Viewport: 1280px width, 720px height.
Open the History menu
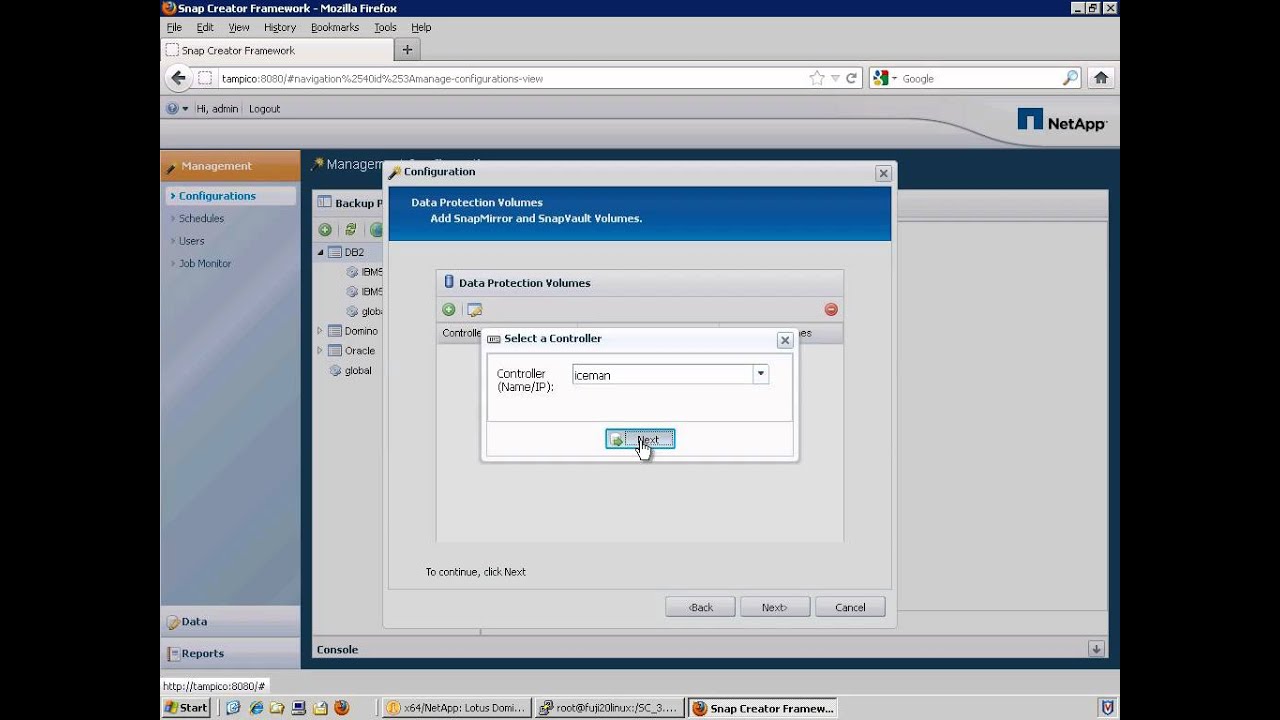[280, 28]
